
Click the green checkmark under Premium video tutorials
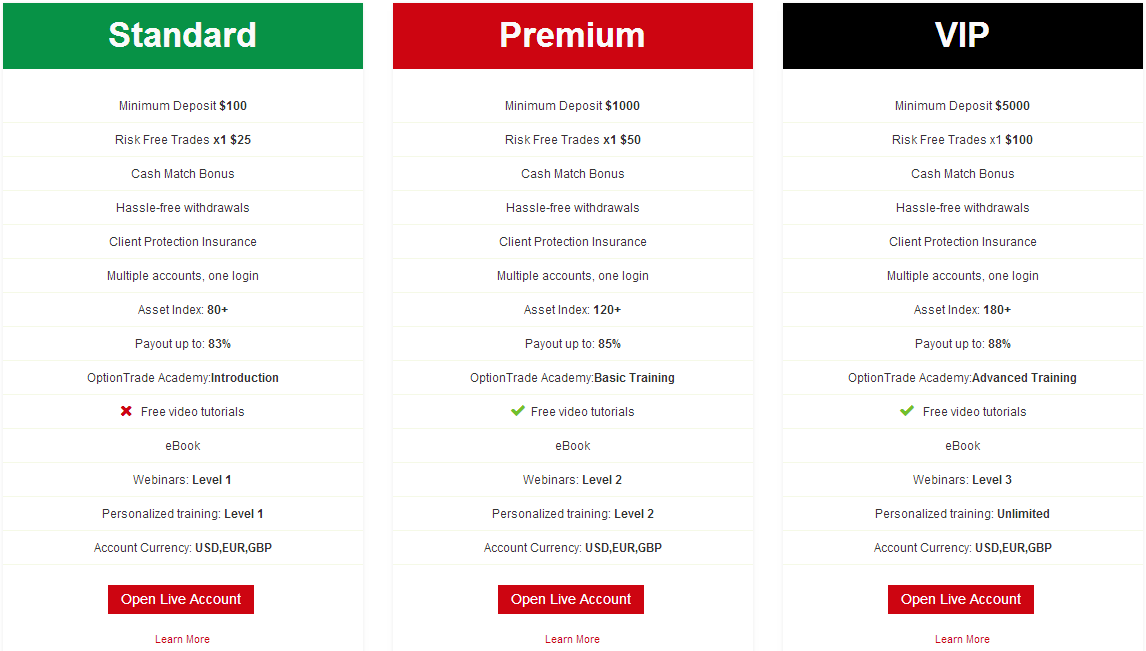(517, 411)
